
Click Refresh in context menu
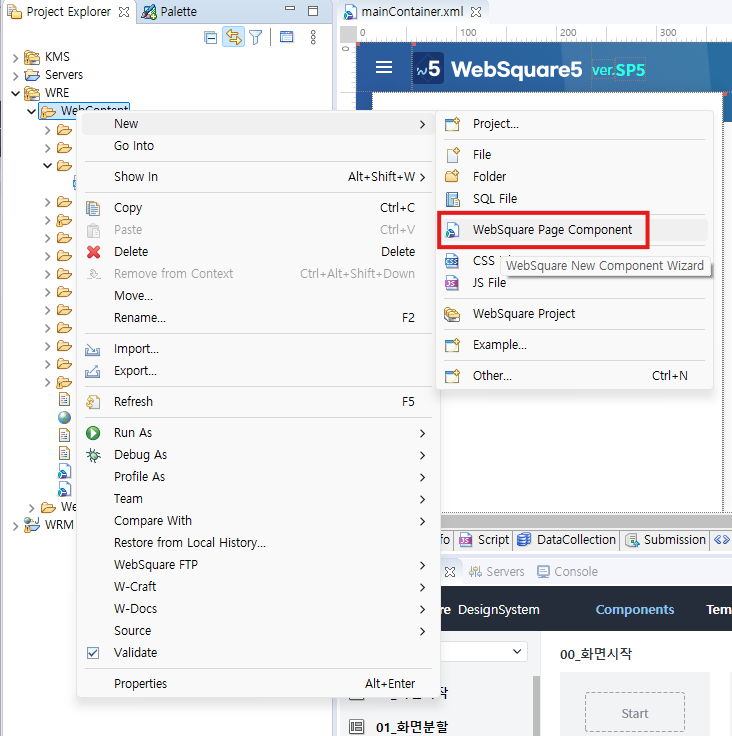click(x=256, y=402)
